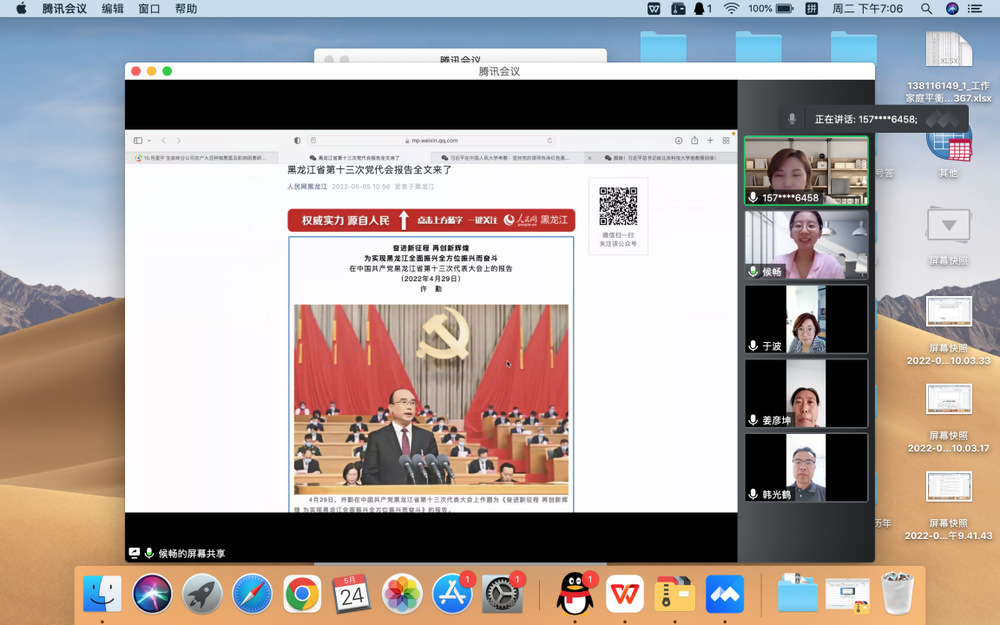This screenshot has width=1000, height=625.
Task: Click the battery status indicator
Action: [x=785, y=8]
